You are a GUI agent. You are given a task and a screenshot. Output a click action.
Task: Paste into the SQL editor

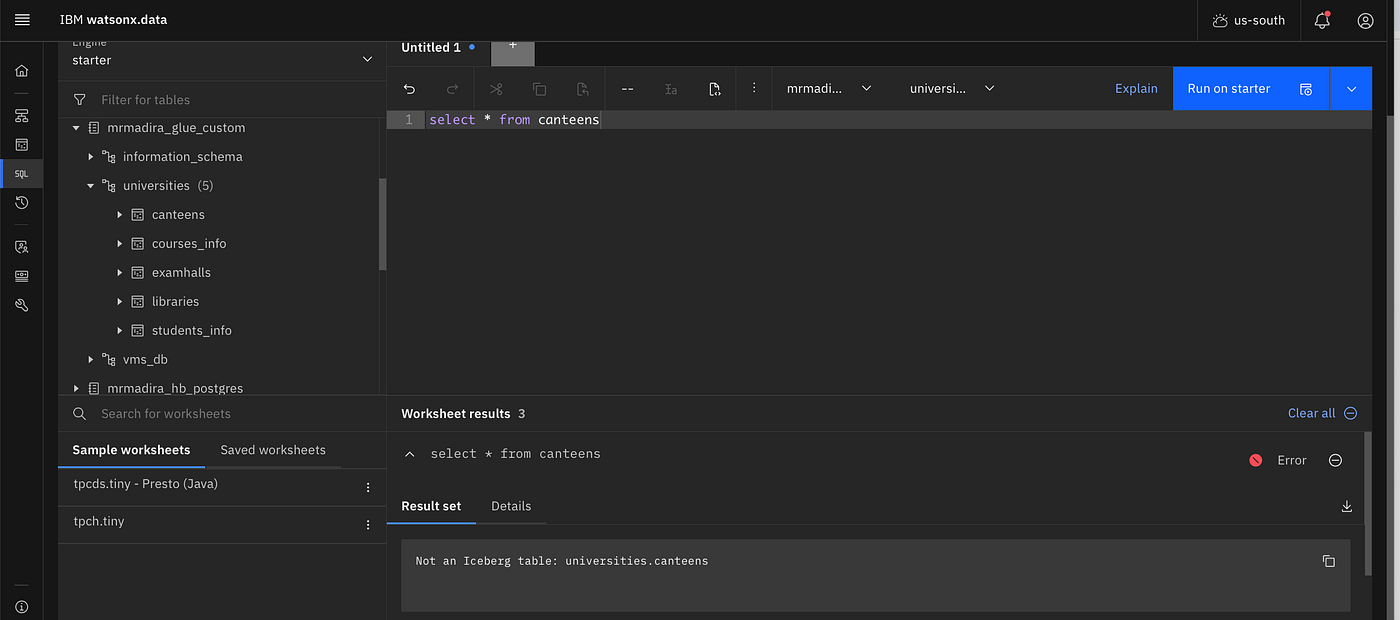tap(583, 89)
